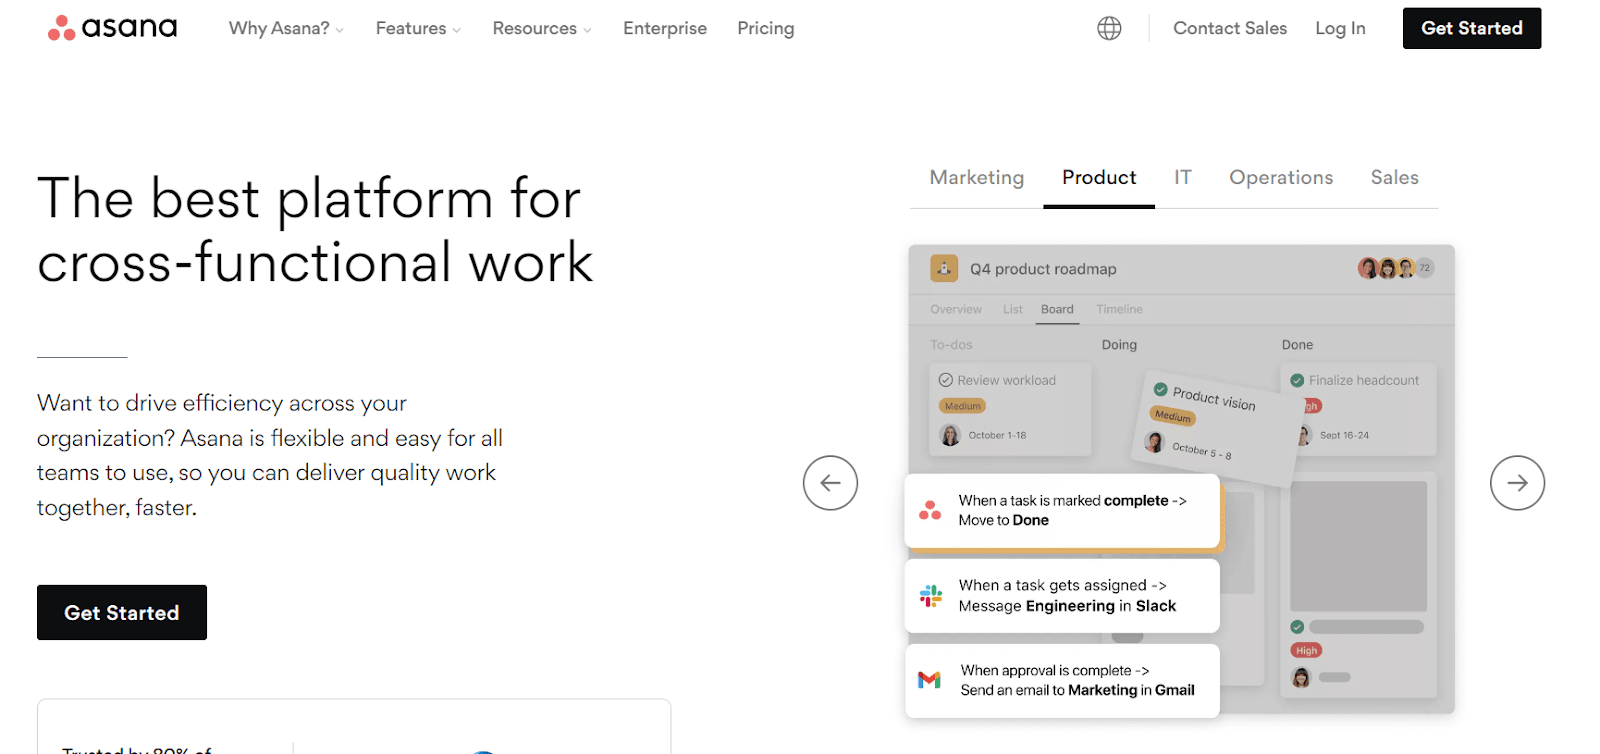Select the Sales tab
The image size is (1600, 754).
1394,177
